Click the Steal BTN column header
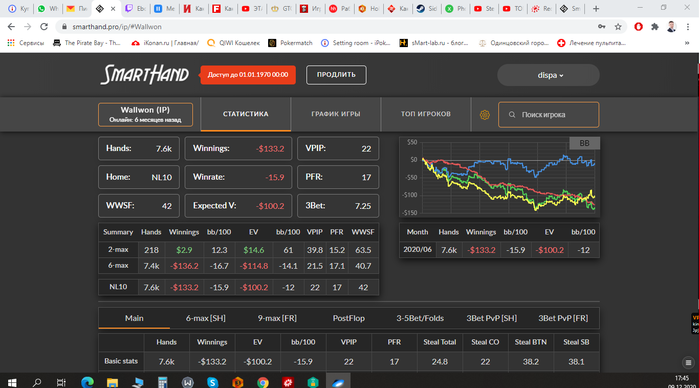 pyautogui.click(x=530, y=342)
